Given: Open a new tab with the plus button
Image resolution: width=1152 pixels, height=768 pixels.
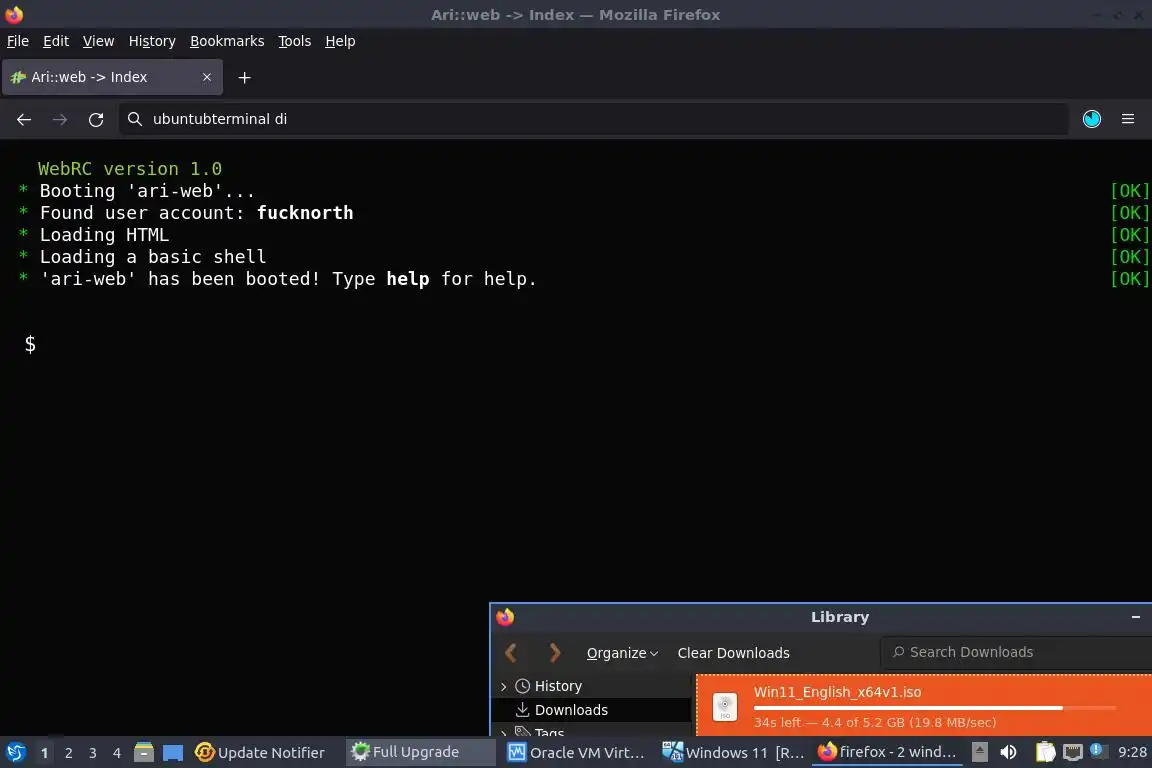Looking at the screenshot, I should tap(245, 77).
